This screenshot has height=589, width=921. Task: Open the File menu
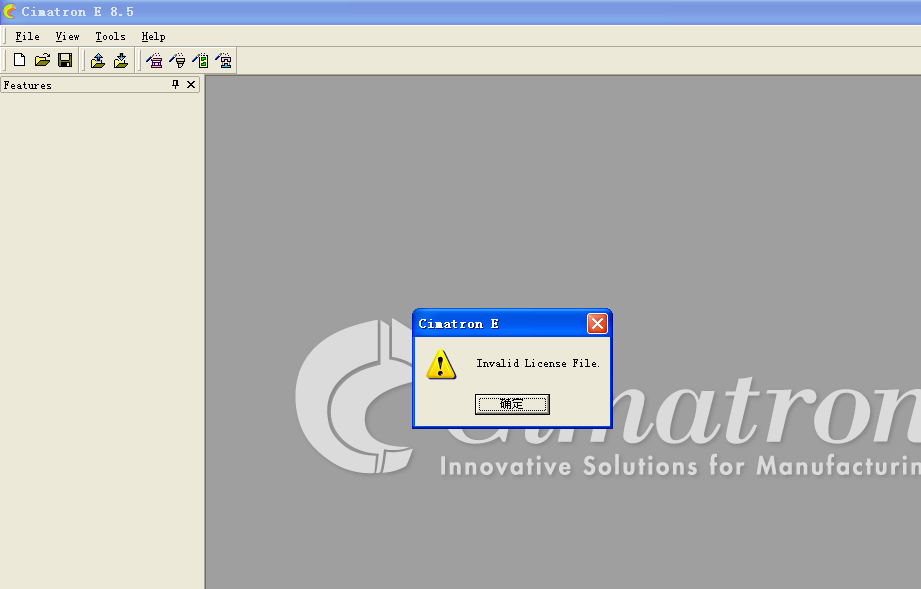pos(26,36)
